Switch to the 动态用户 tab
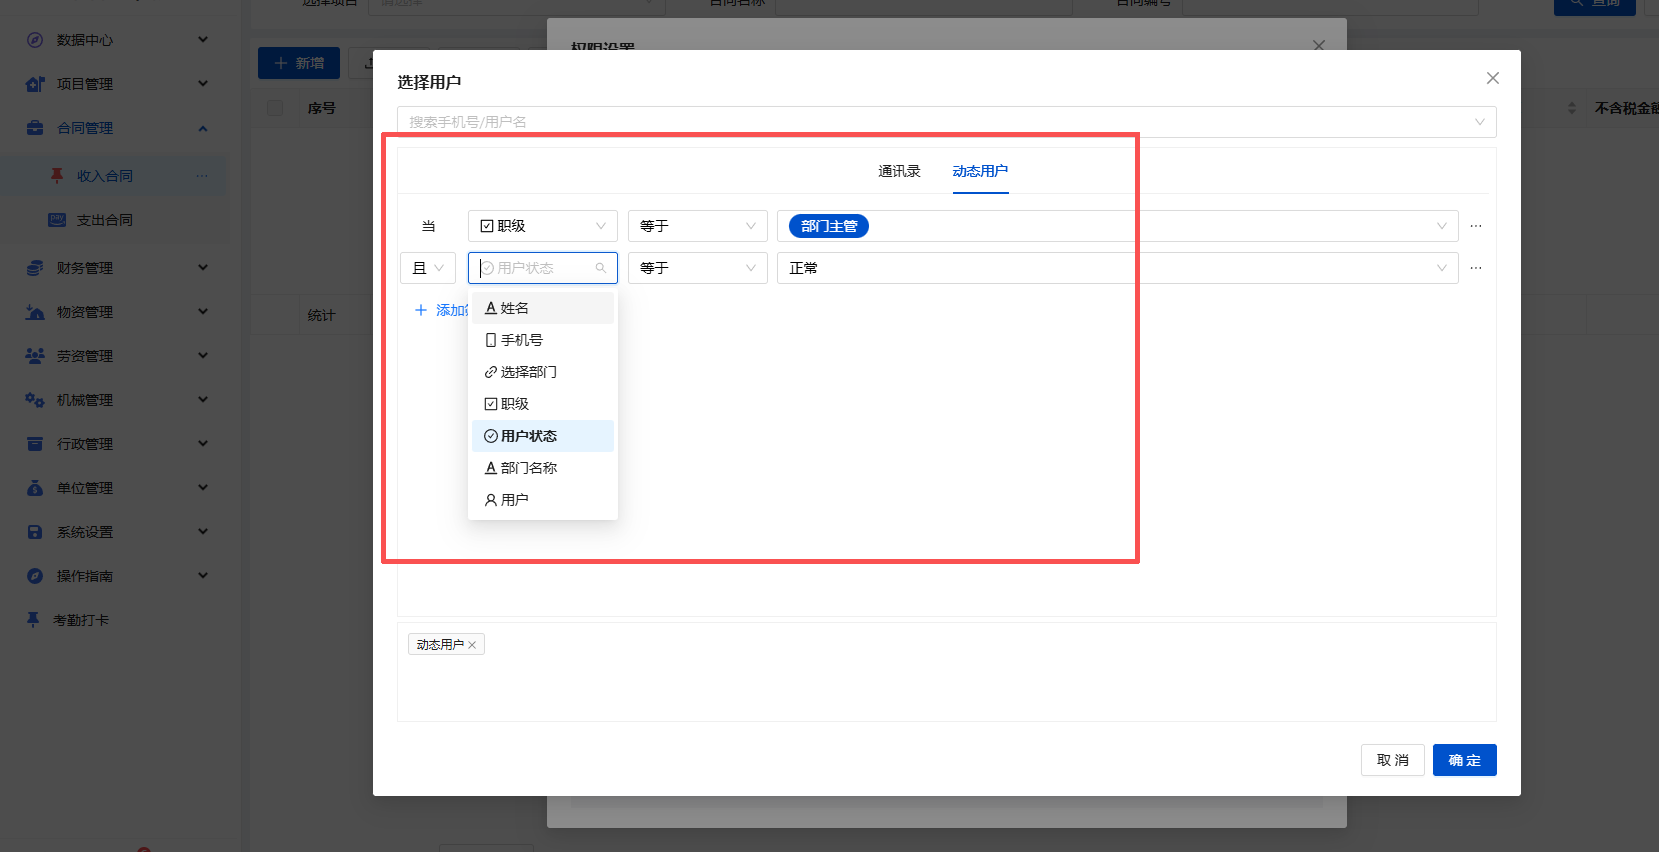 (980, 171)
